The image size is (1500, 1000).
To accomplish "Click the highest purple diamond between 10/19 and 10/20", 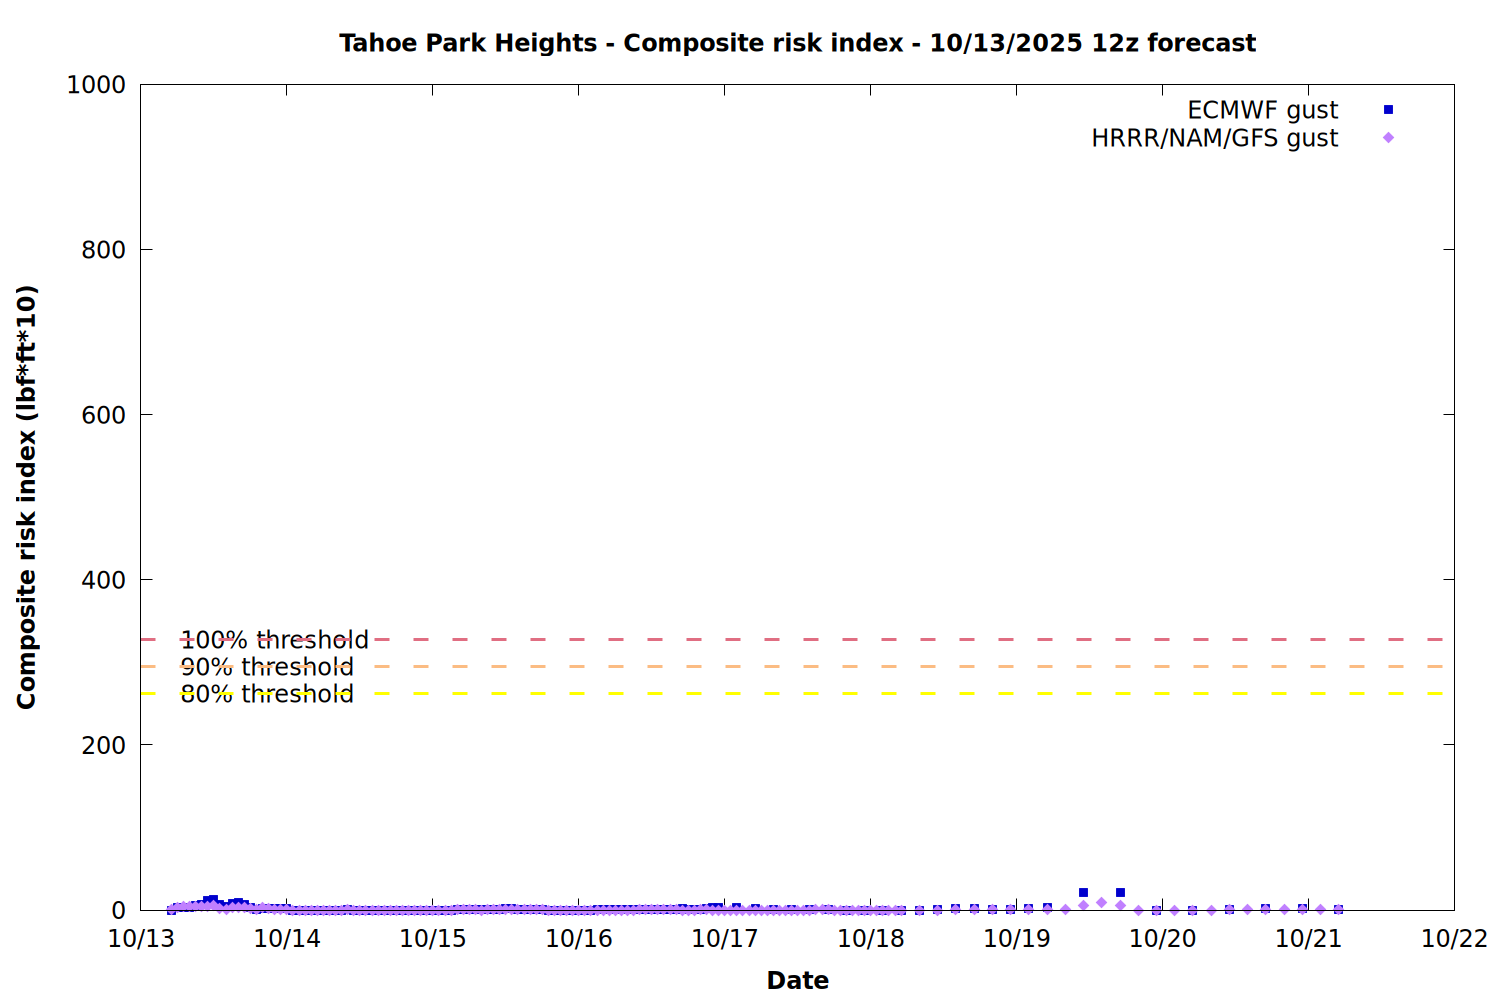I will [x=1101, y=903].
